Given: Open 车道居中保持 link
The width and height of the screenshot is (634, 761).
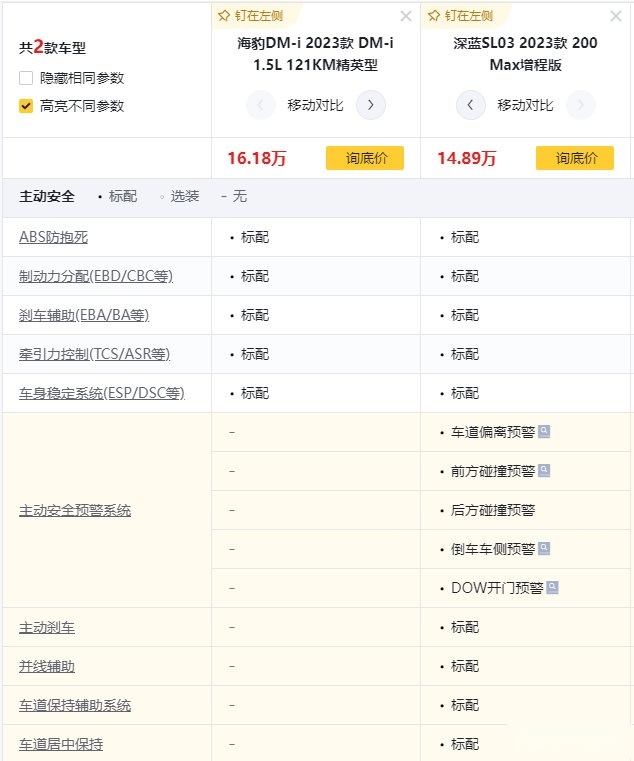Looking at the screenshot, I should coord(61,744).
